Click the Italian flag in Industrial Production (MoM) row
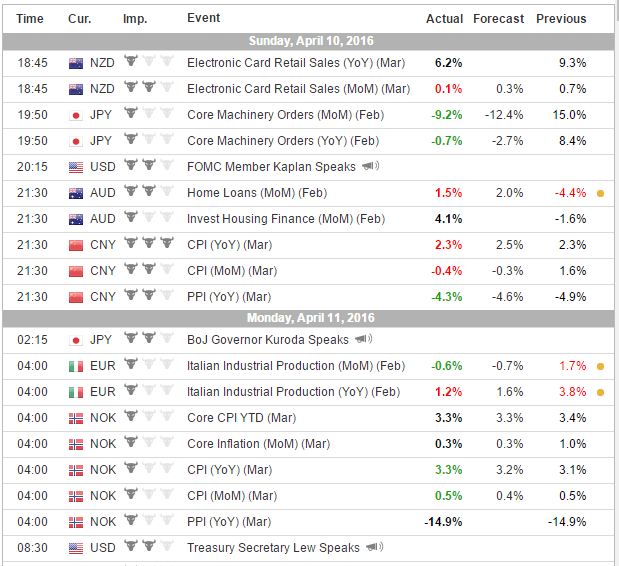This screenshot has height=566, width=619. click(x=75, y=366)
